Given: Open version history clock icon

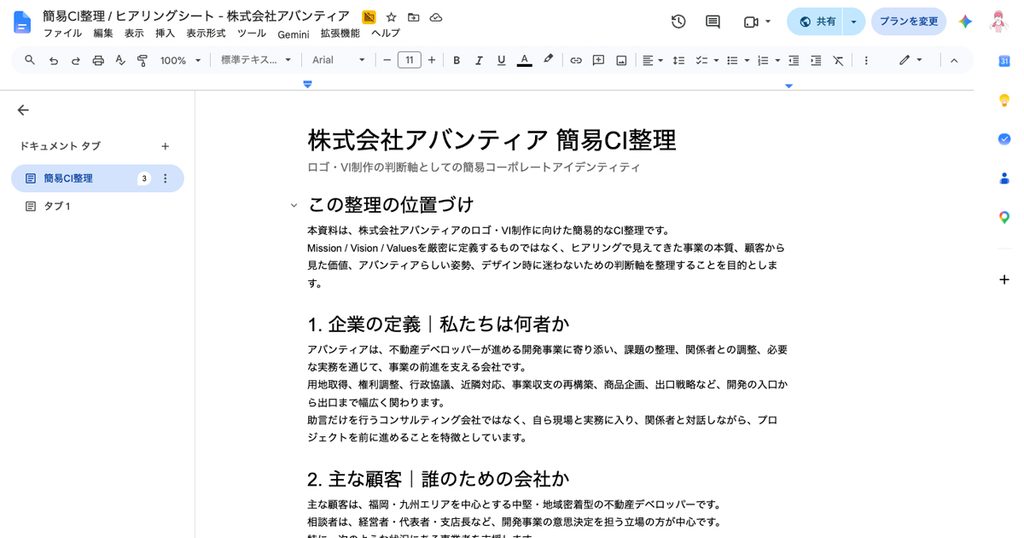Looking at the screenshot, I should (x=679, y=22).
